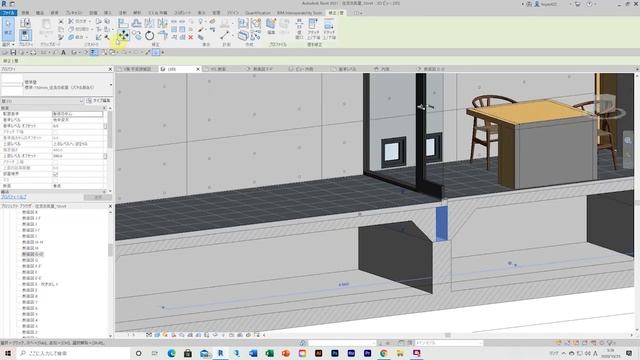Open Microsoft Edge from taskbar
Screen dimensions: 640x360
tap(171, 353)
